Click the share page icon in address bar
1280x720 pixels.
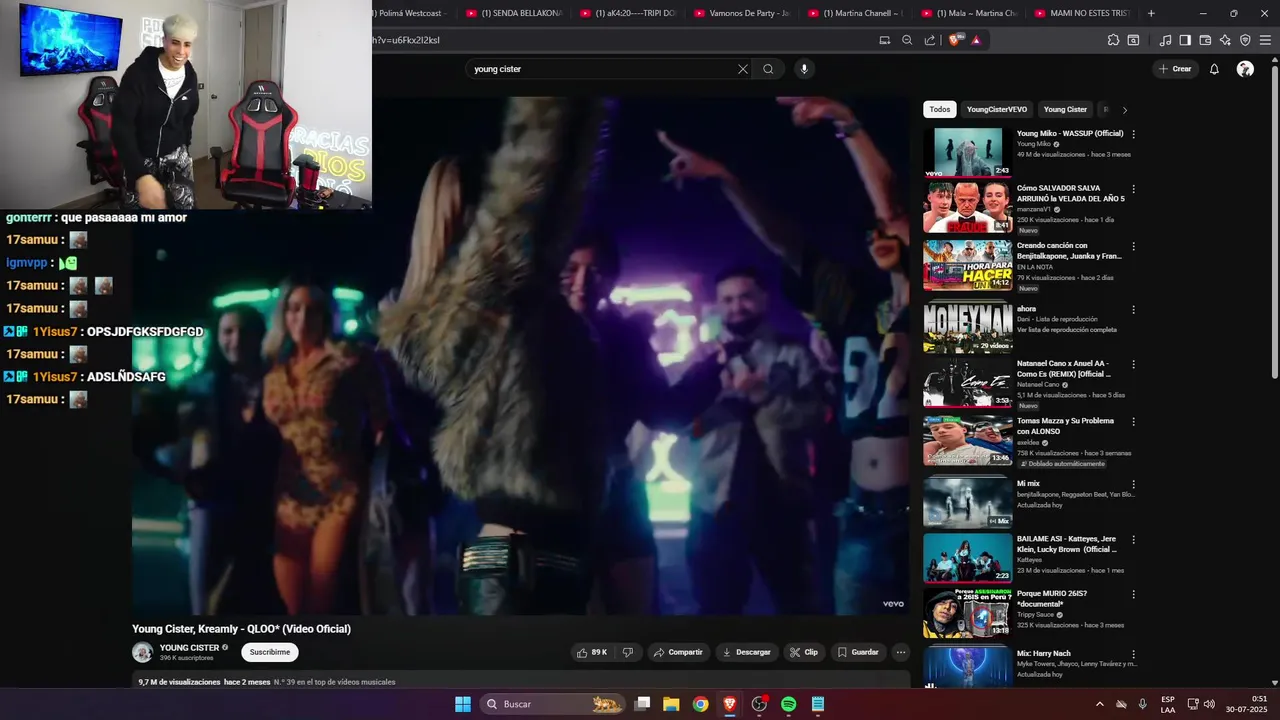point(930,40)
